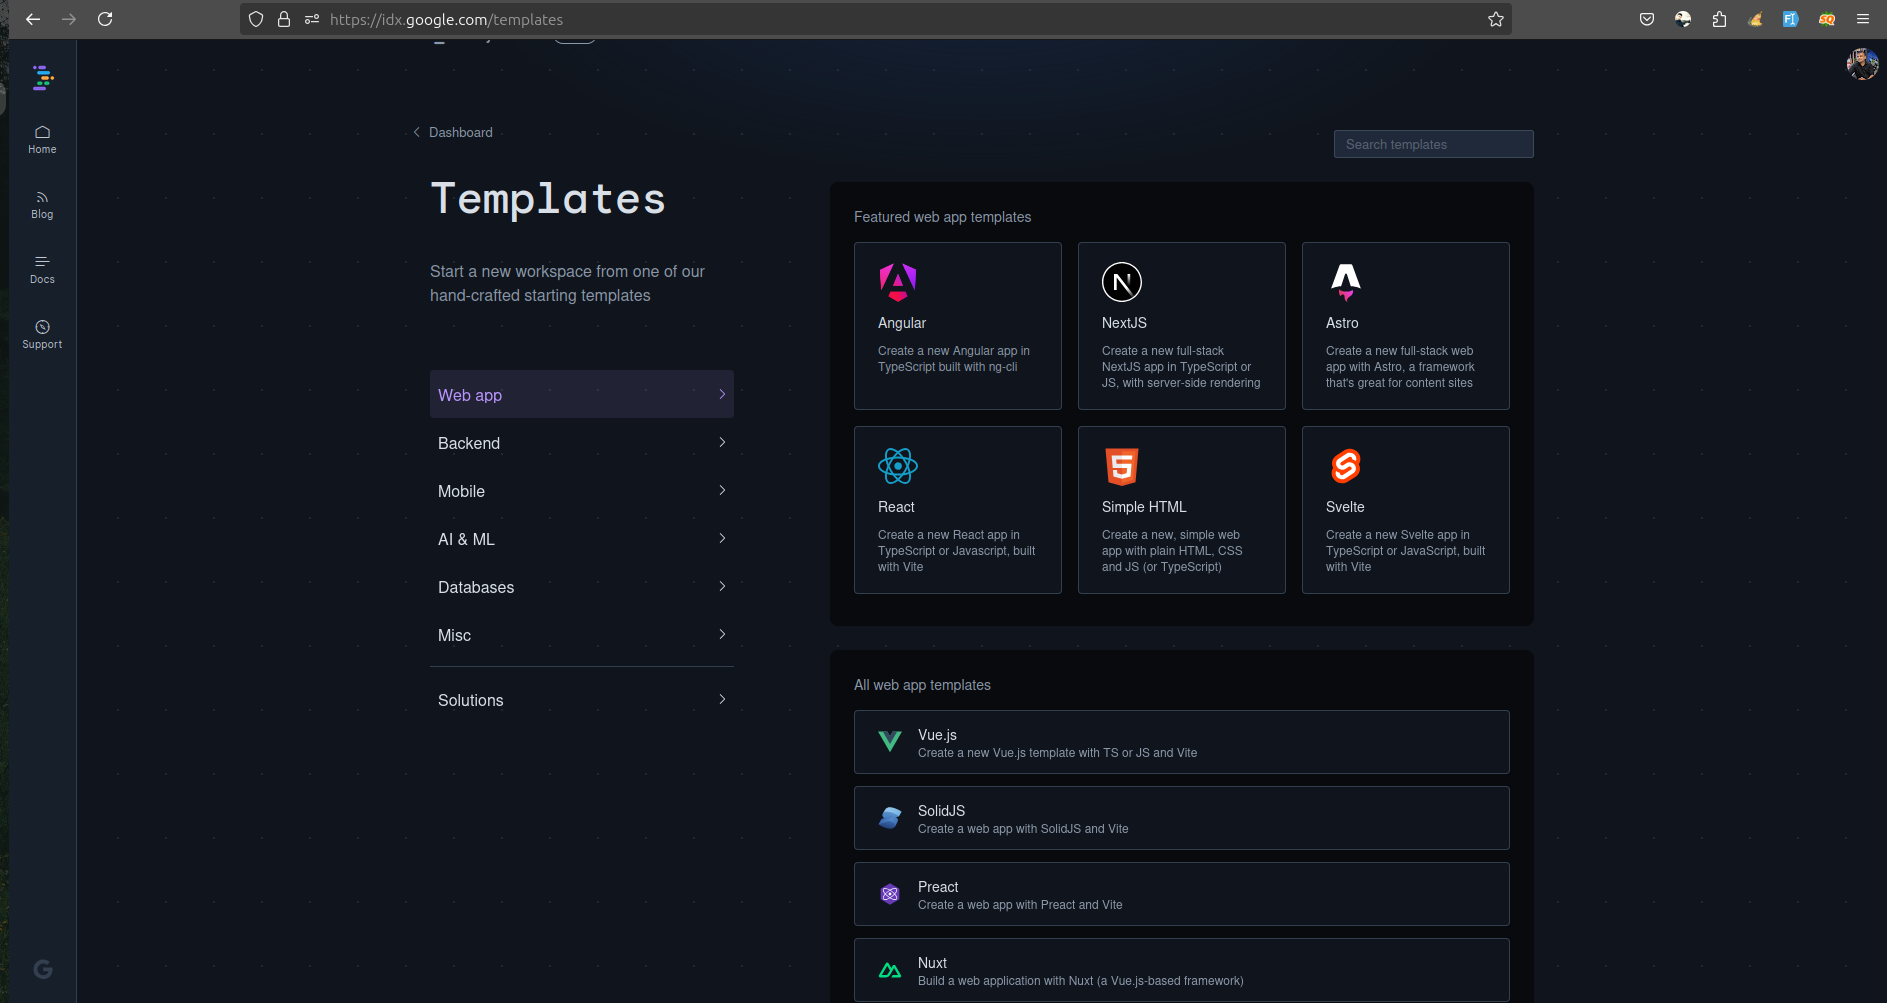Bookmark this page with star icon
1887x1003 pixels.
pos(1496,19)
